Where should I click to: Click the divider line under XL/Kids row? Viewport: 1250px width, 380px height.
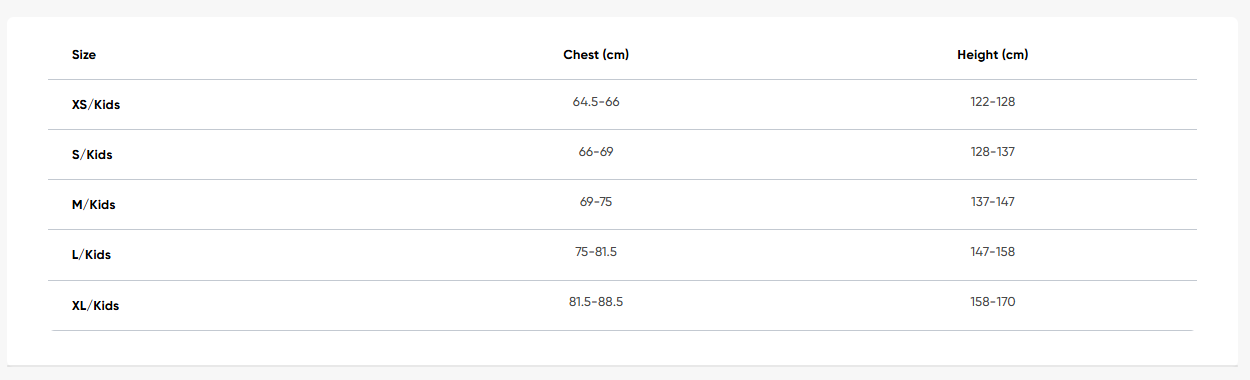pos(622,330)
